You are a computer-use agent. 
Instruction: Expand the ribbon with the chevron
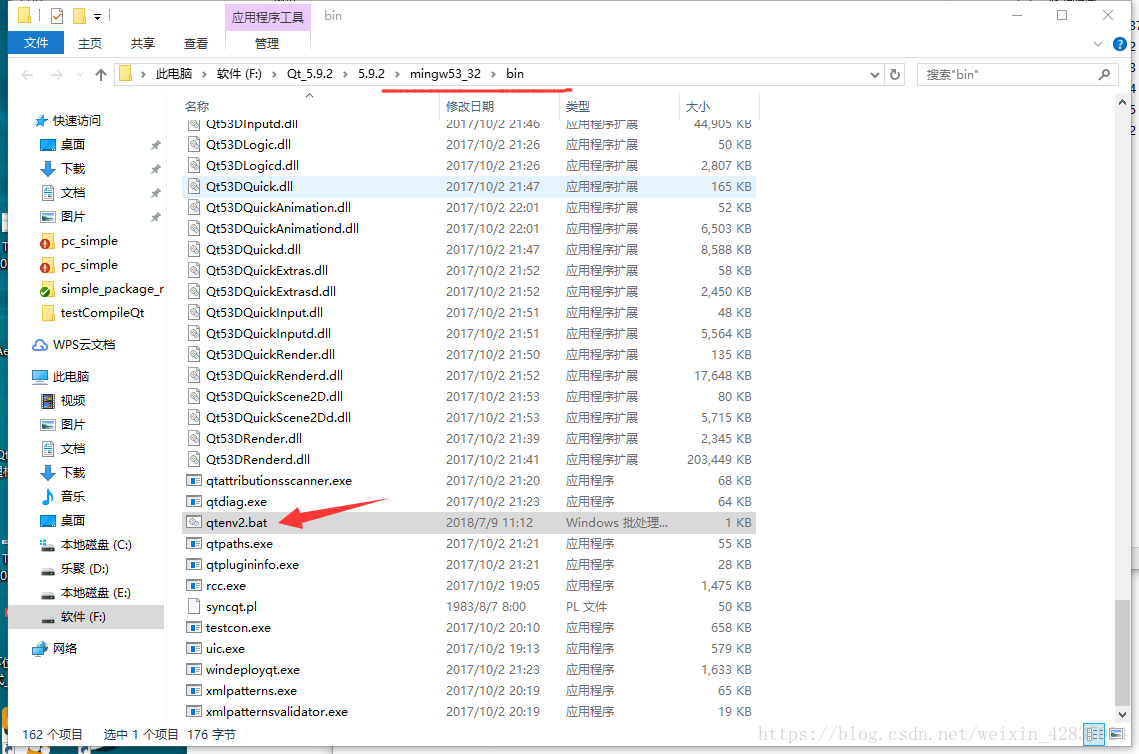(x=1098, y=44)
